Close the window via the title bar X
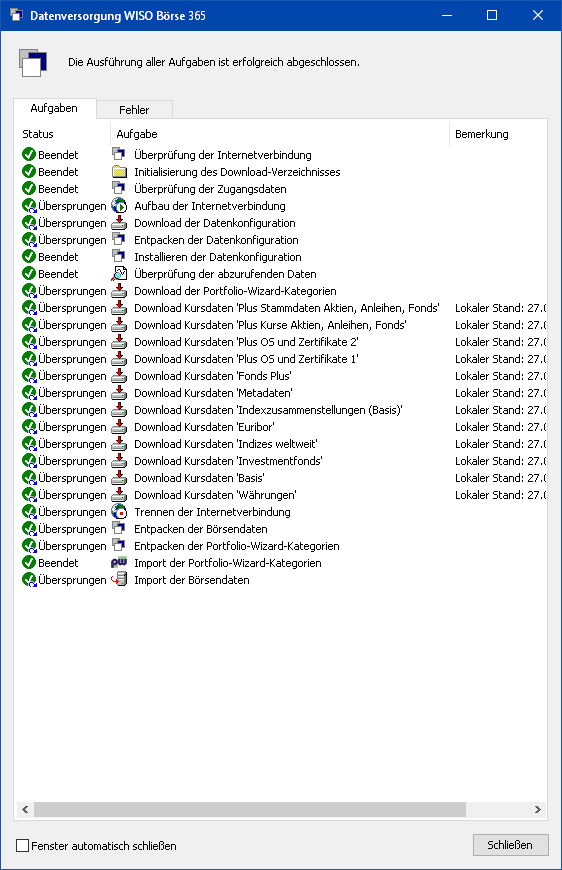Image resolution: width=562 pixels, height=870 pixels. click(538, 15)
